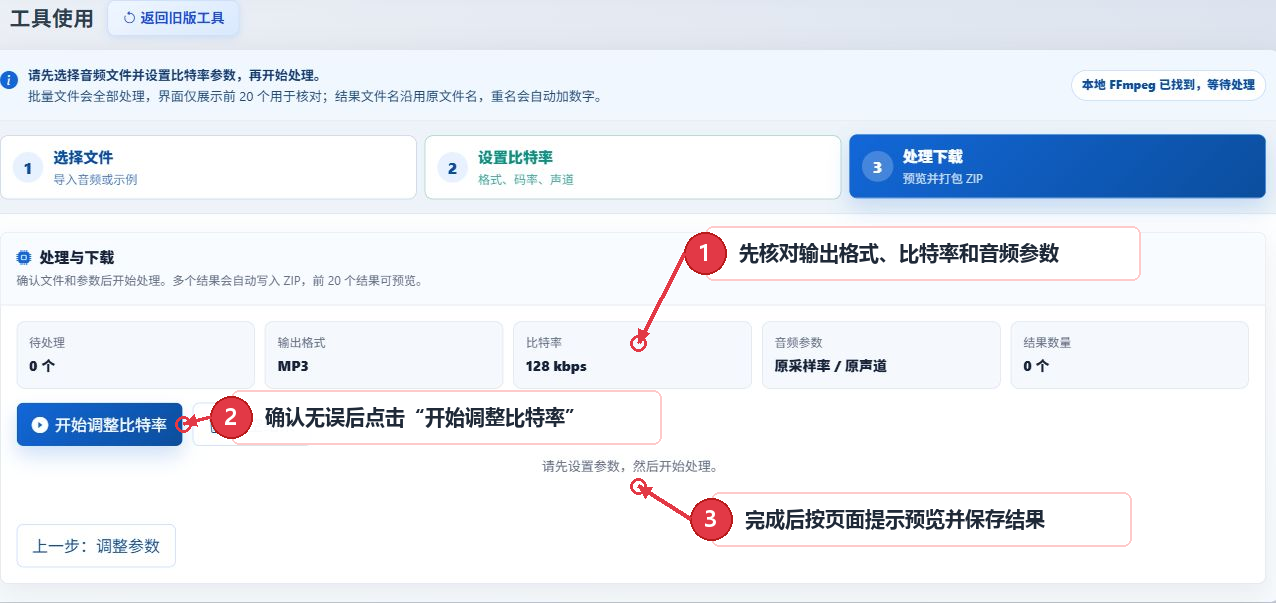Click the 输出格式 MP3 card
Viewport: 1276px width, 603px height.
pos(384,355)
